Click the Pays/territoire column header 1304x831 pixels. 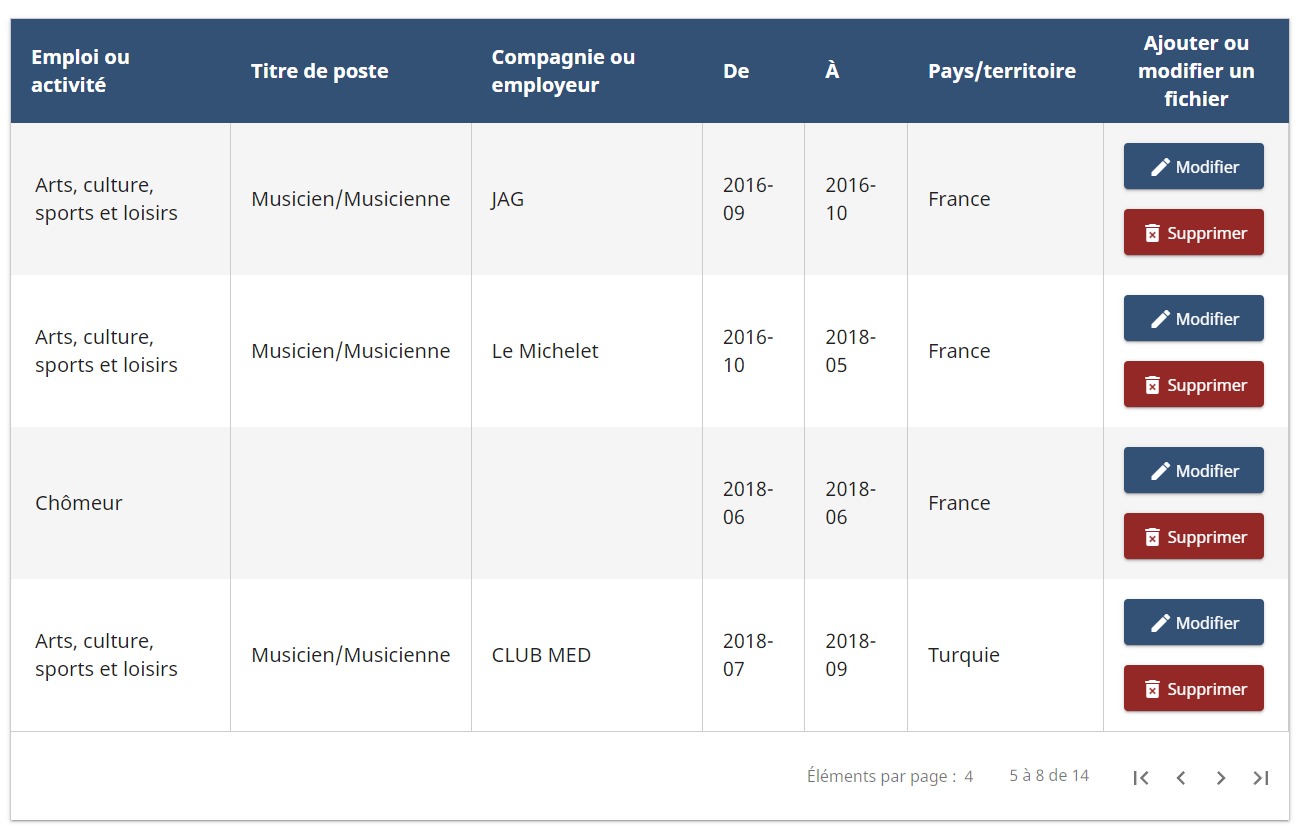tap(1002, 71)
